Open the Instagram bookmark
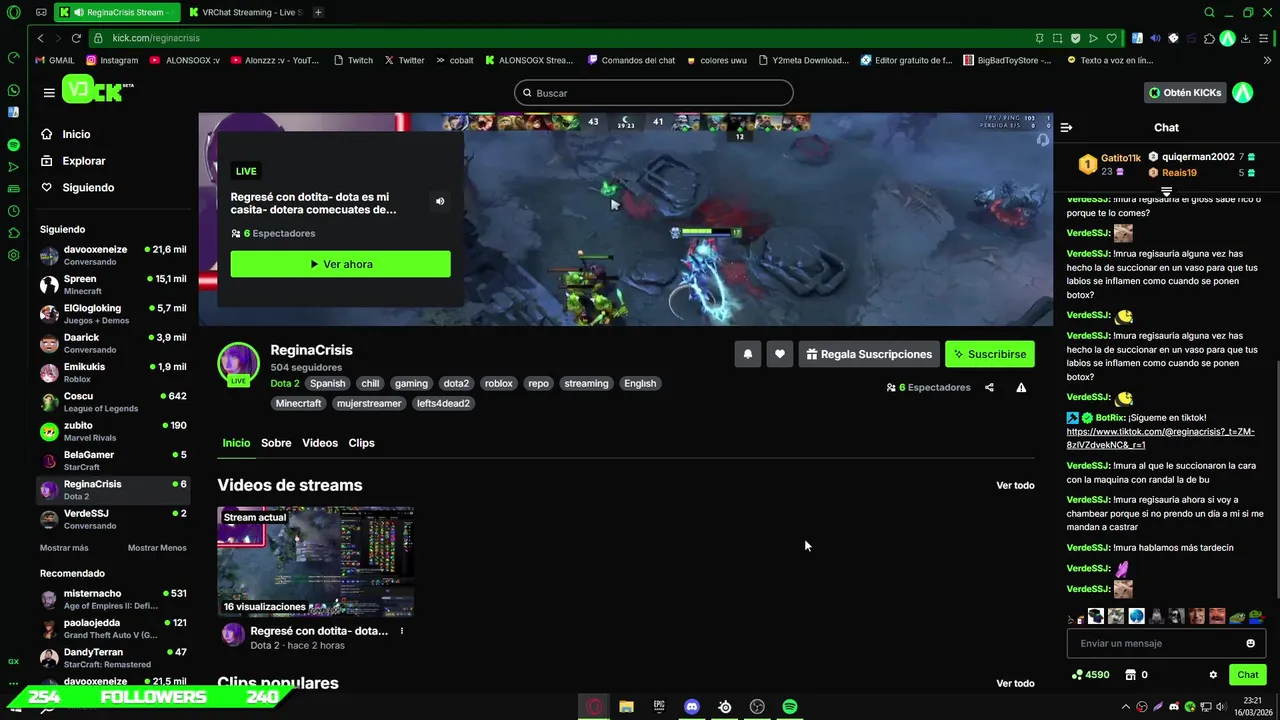1280x720 pixels. pyautogui.click(x=112, y=60)
